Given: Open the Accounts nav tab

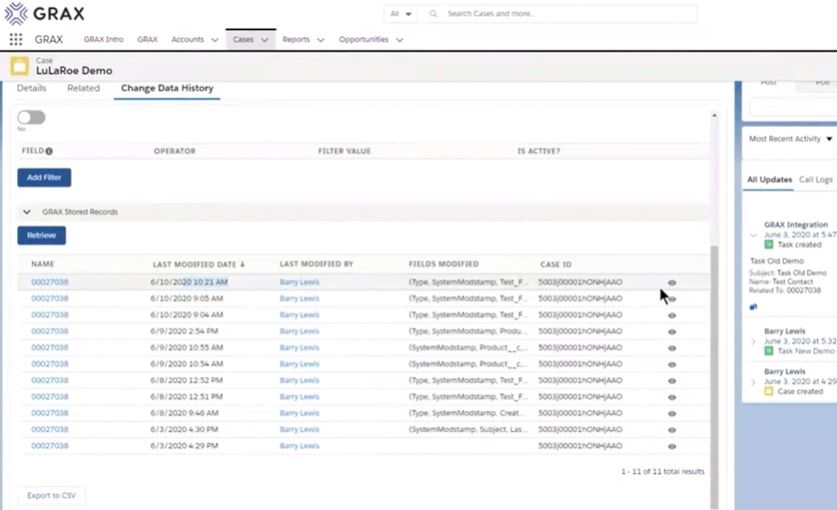Looking at the screenshot, I should (x=187, y=40).
